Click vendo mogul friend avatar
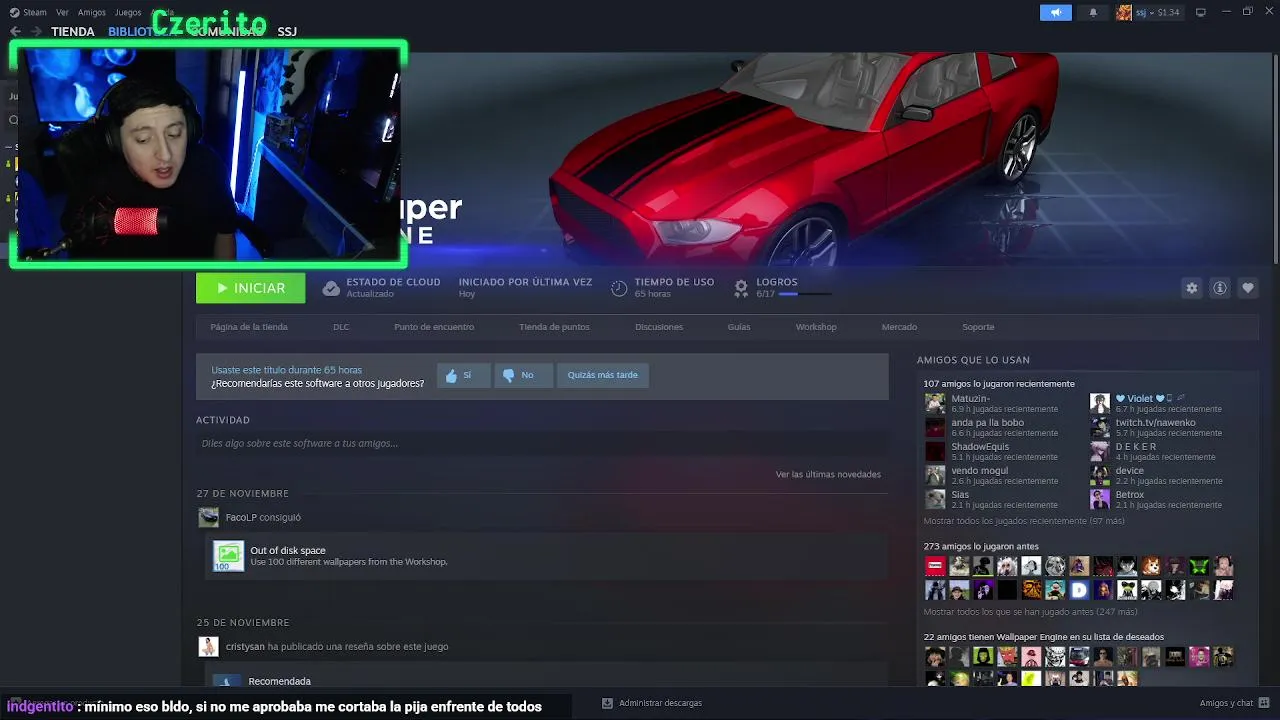This screenshot has height=720, width=1280. pos(935,475)
